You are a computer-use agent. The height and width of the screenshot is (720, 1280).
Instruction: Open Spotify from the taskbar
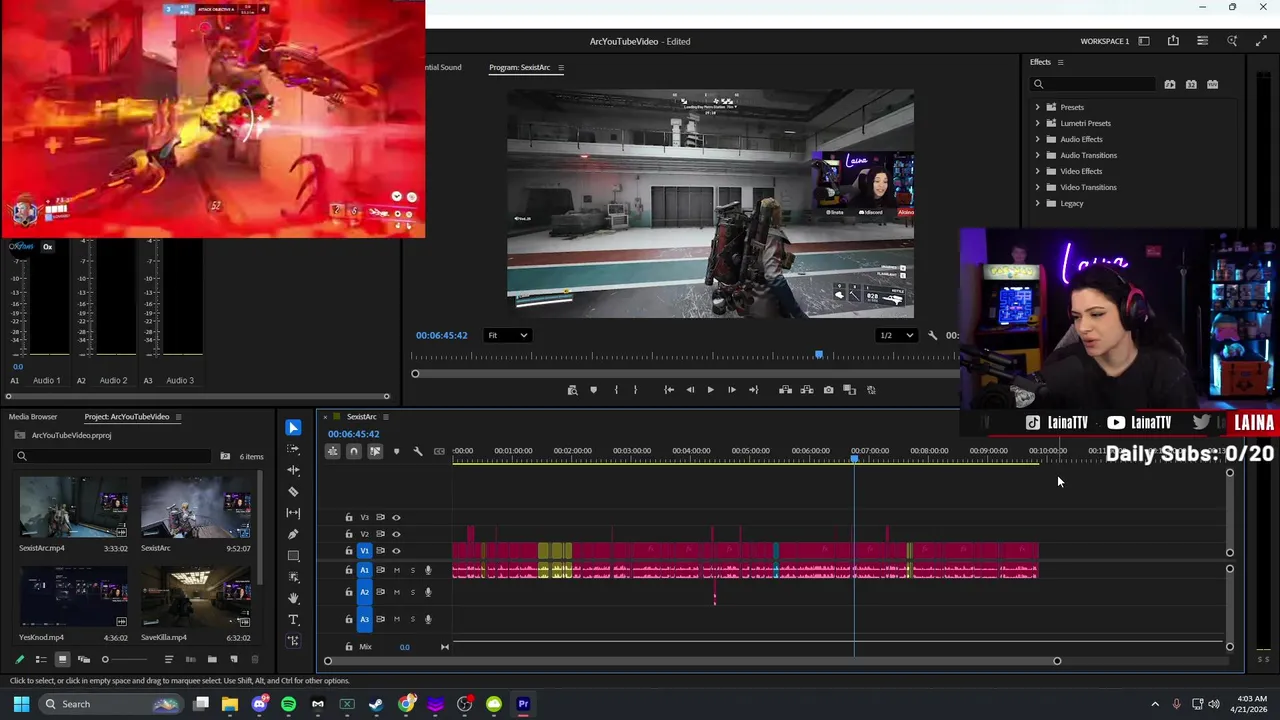tap(288, 704)
